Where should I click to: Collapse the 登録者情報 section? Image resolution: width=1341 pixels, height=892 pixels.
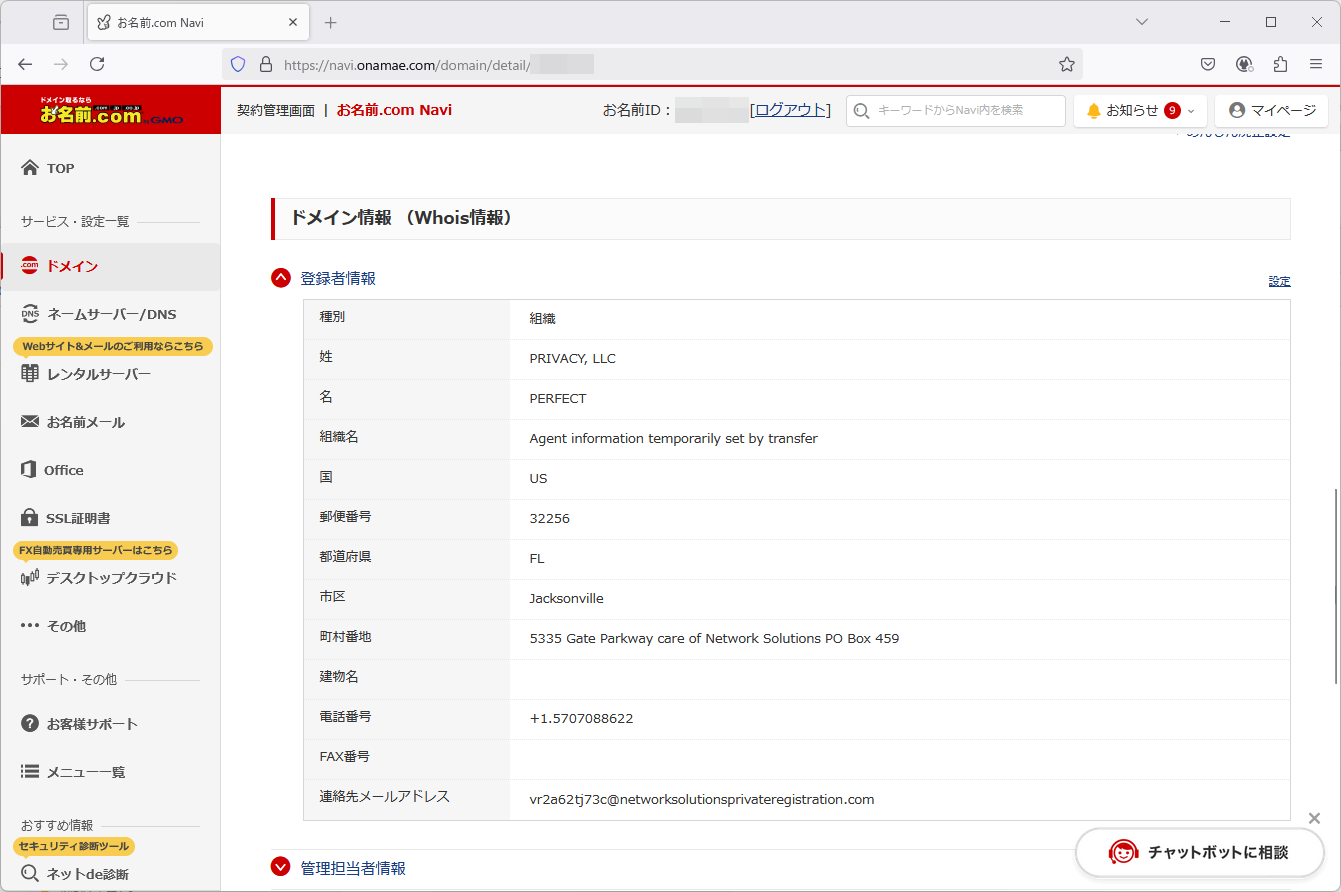[281, 278]
